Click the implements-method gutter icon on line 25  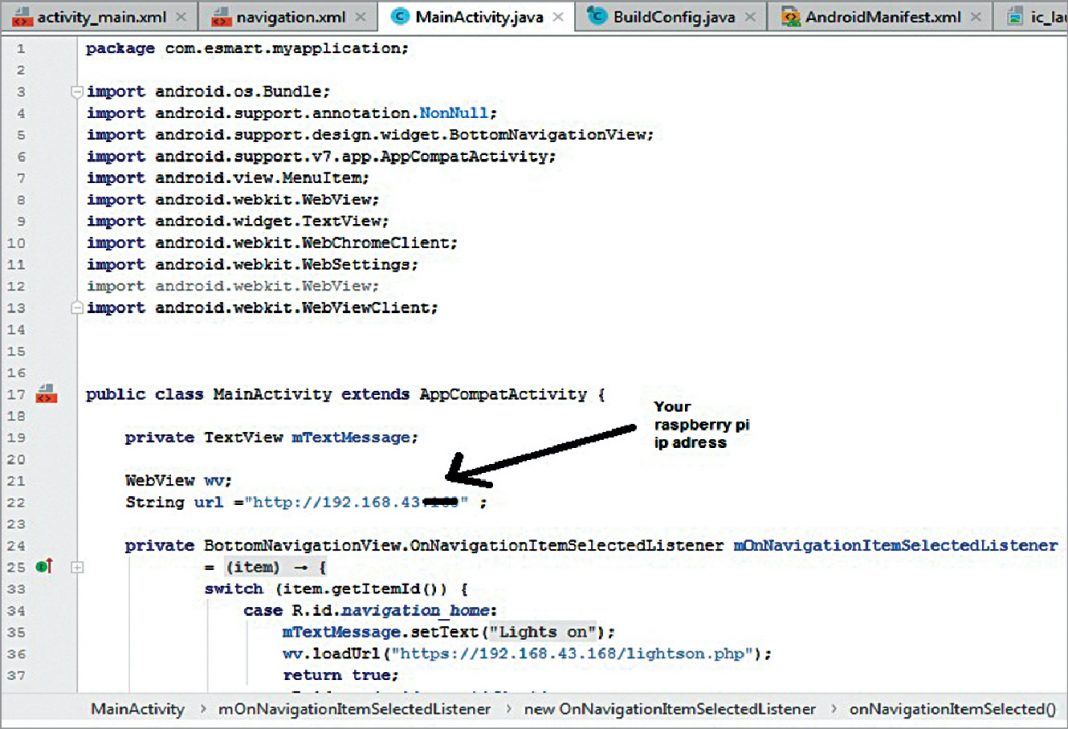tap(45, 567)
